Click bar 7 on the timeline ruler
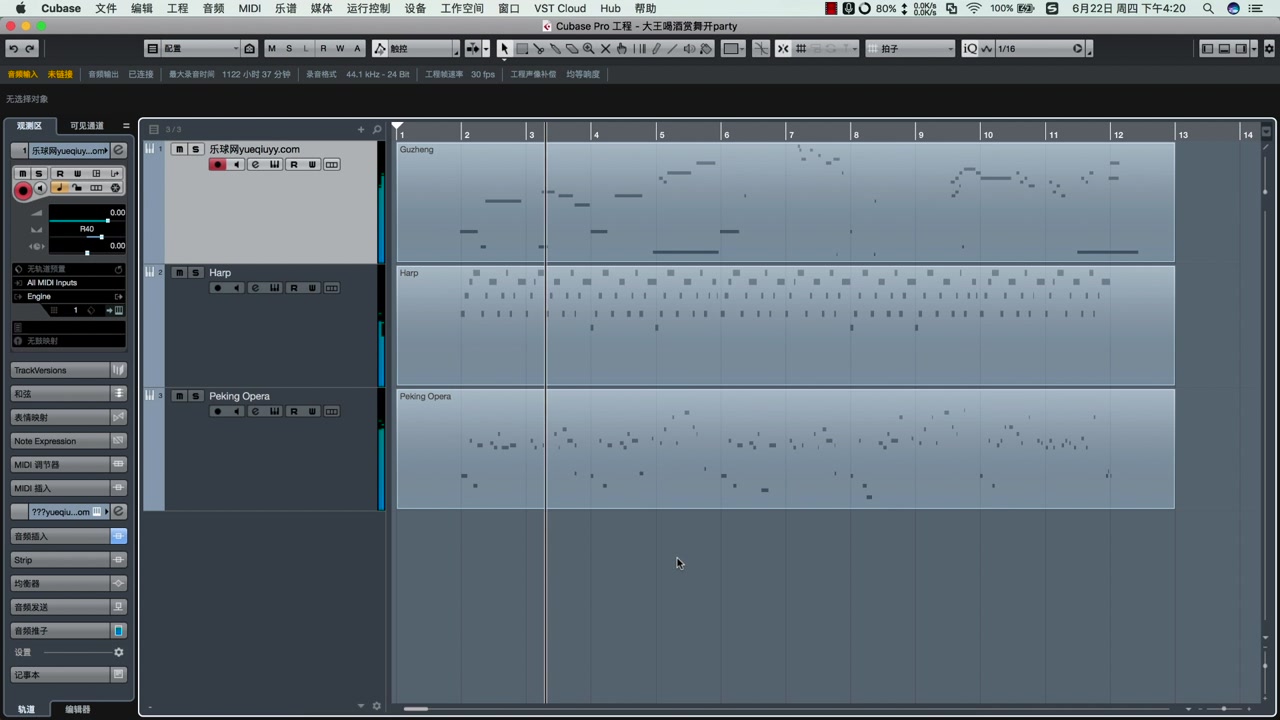The image size is (1280, 720). tap(791, 134)
